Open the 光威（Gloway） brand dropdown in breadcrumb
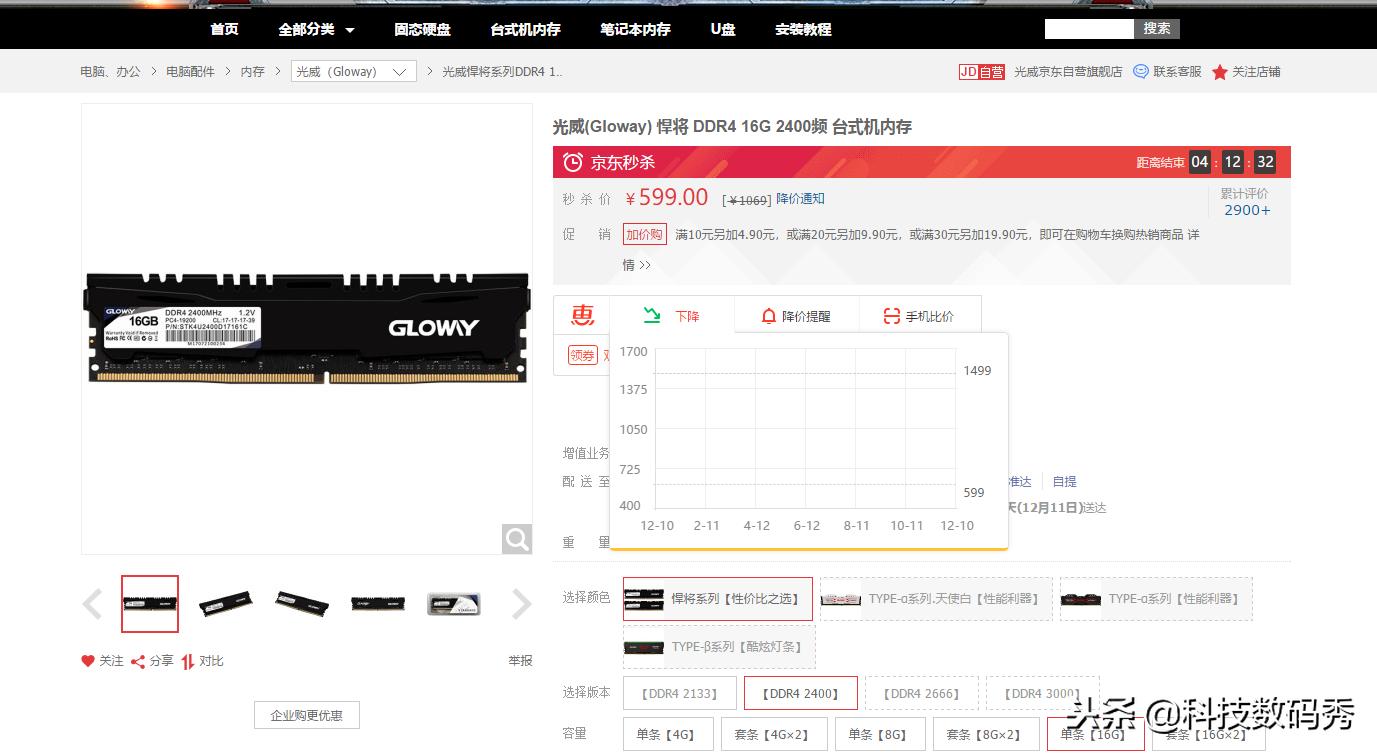1377x753 pixels. pyautogui.click(x=354, y=72)
